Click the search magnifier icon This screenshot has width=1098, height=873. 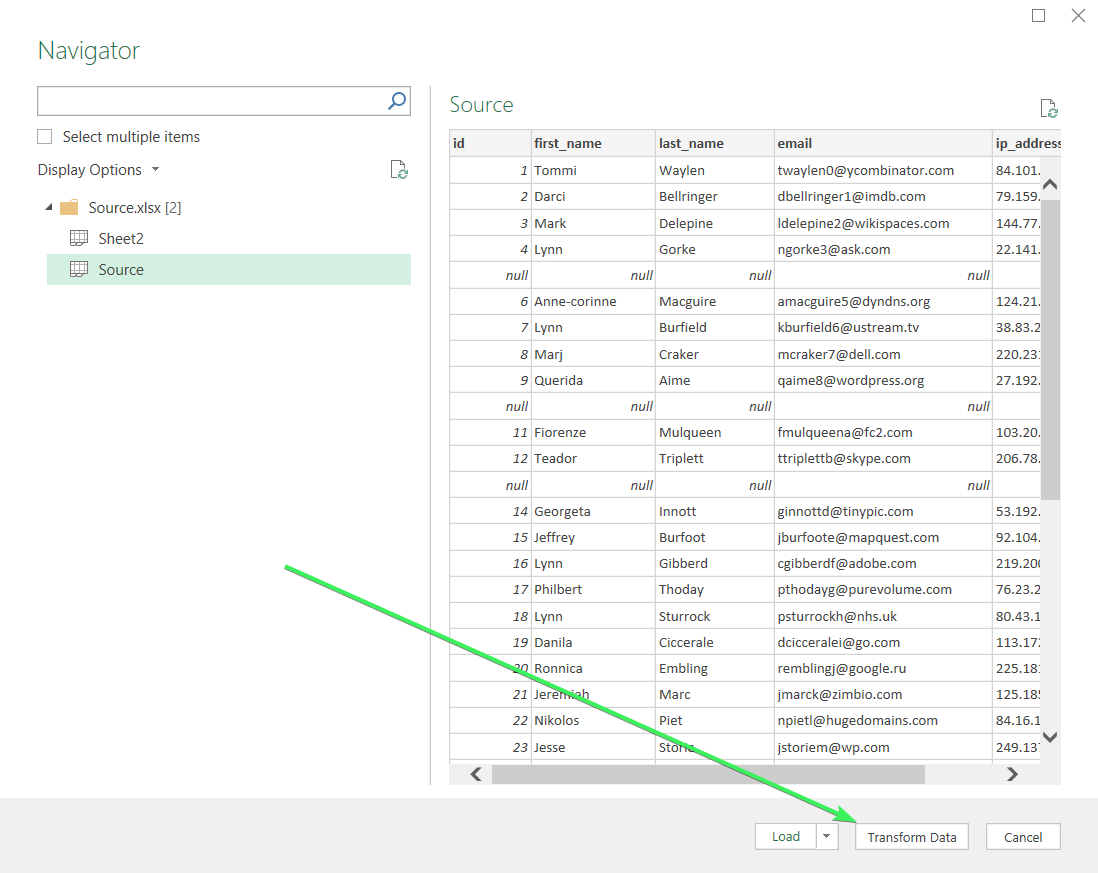pos(397,100)
